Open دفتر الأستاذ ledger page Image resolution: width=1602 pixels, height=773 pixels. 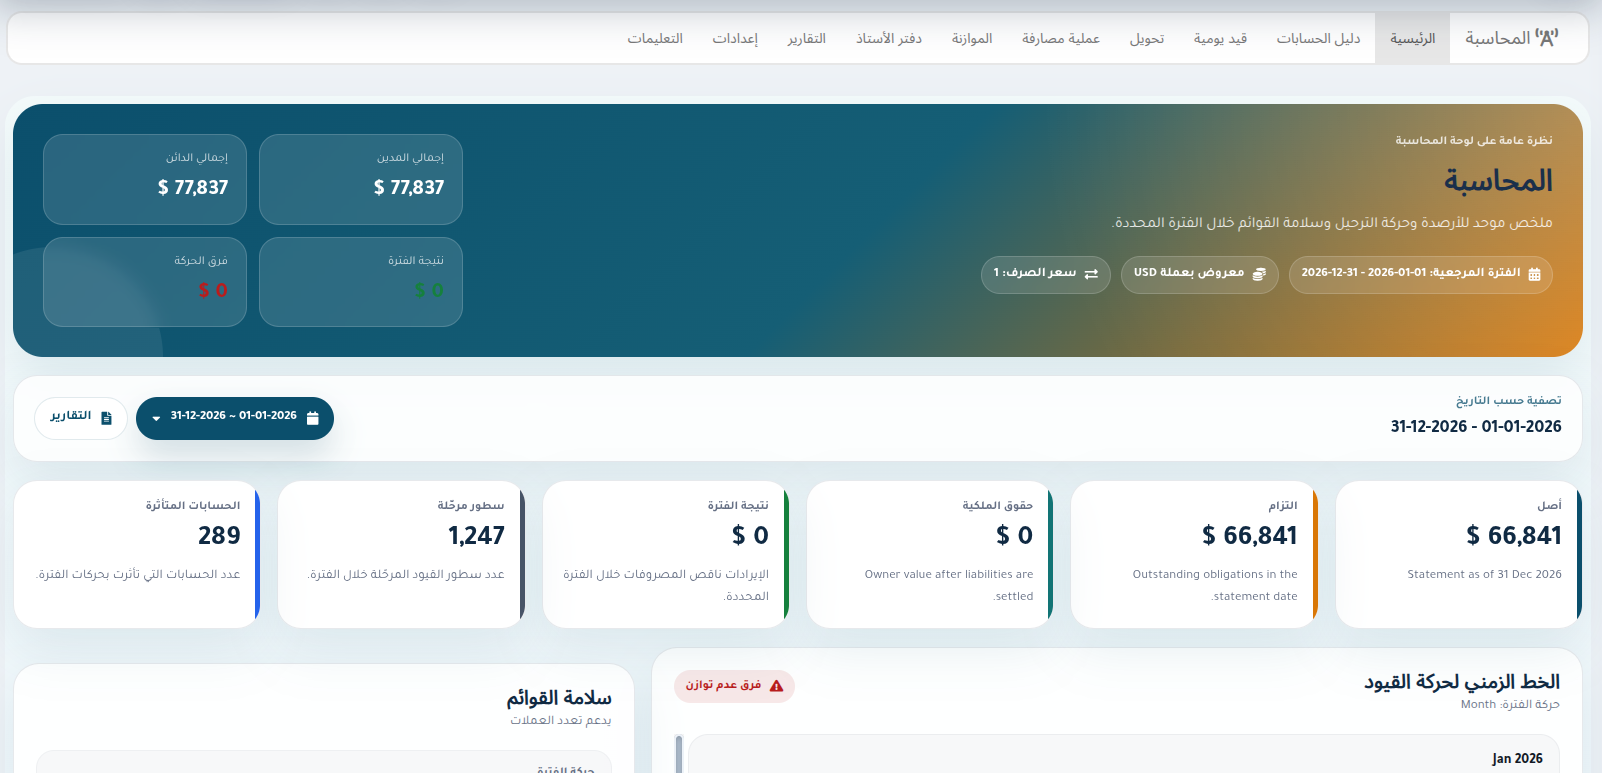coord(888,39)
